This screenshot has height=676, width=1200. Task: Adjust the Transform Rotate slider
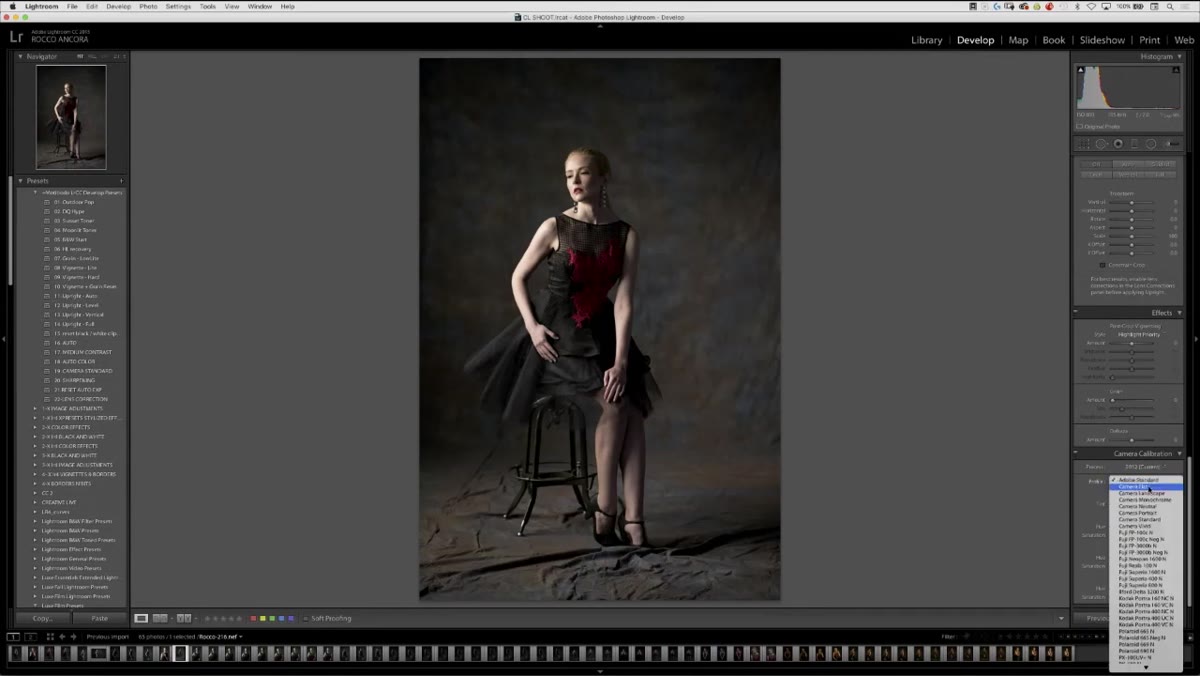(x=1131, y=219)
